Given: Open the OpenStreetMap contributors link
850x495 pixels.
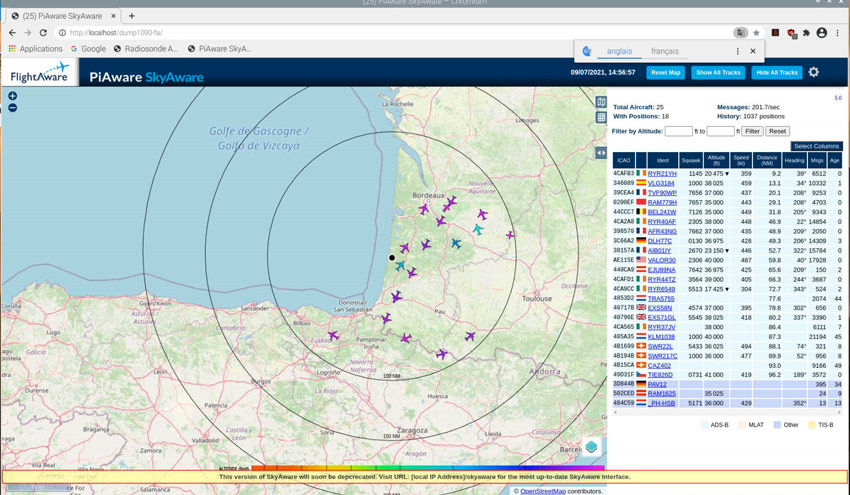Looking at the screenshot, I should [543, 491].
